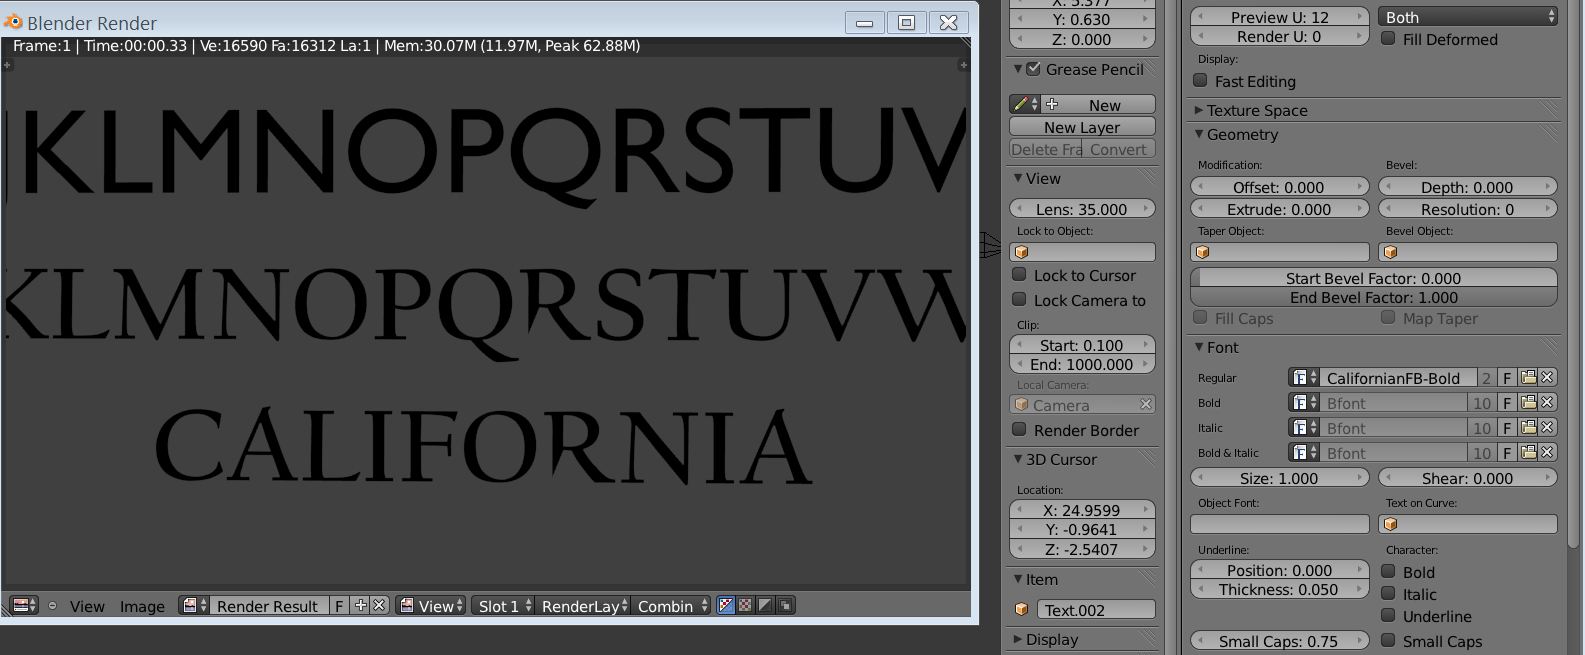
Task: Open the View menu in render window
Action: tap(87, 606)
